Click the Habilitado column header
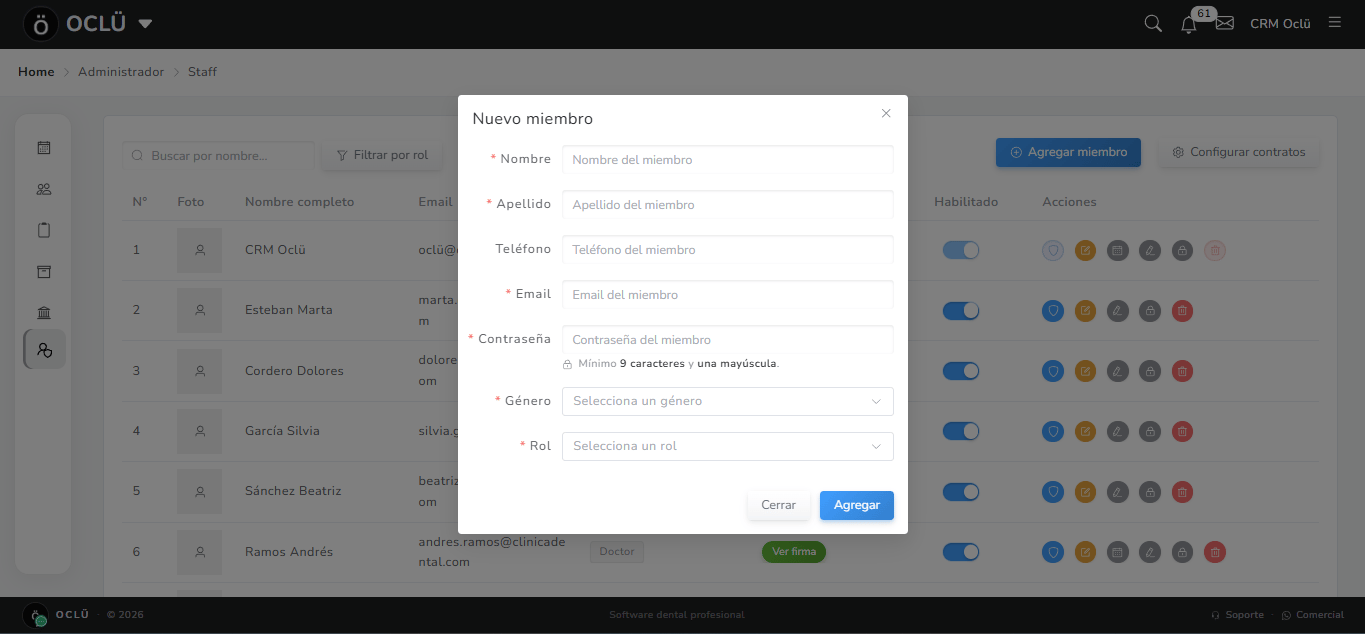The image size is (1365, 634). [x=966, y=202]
